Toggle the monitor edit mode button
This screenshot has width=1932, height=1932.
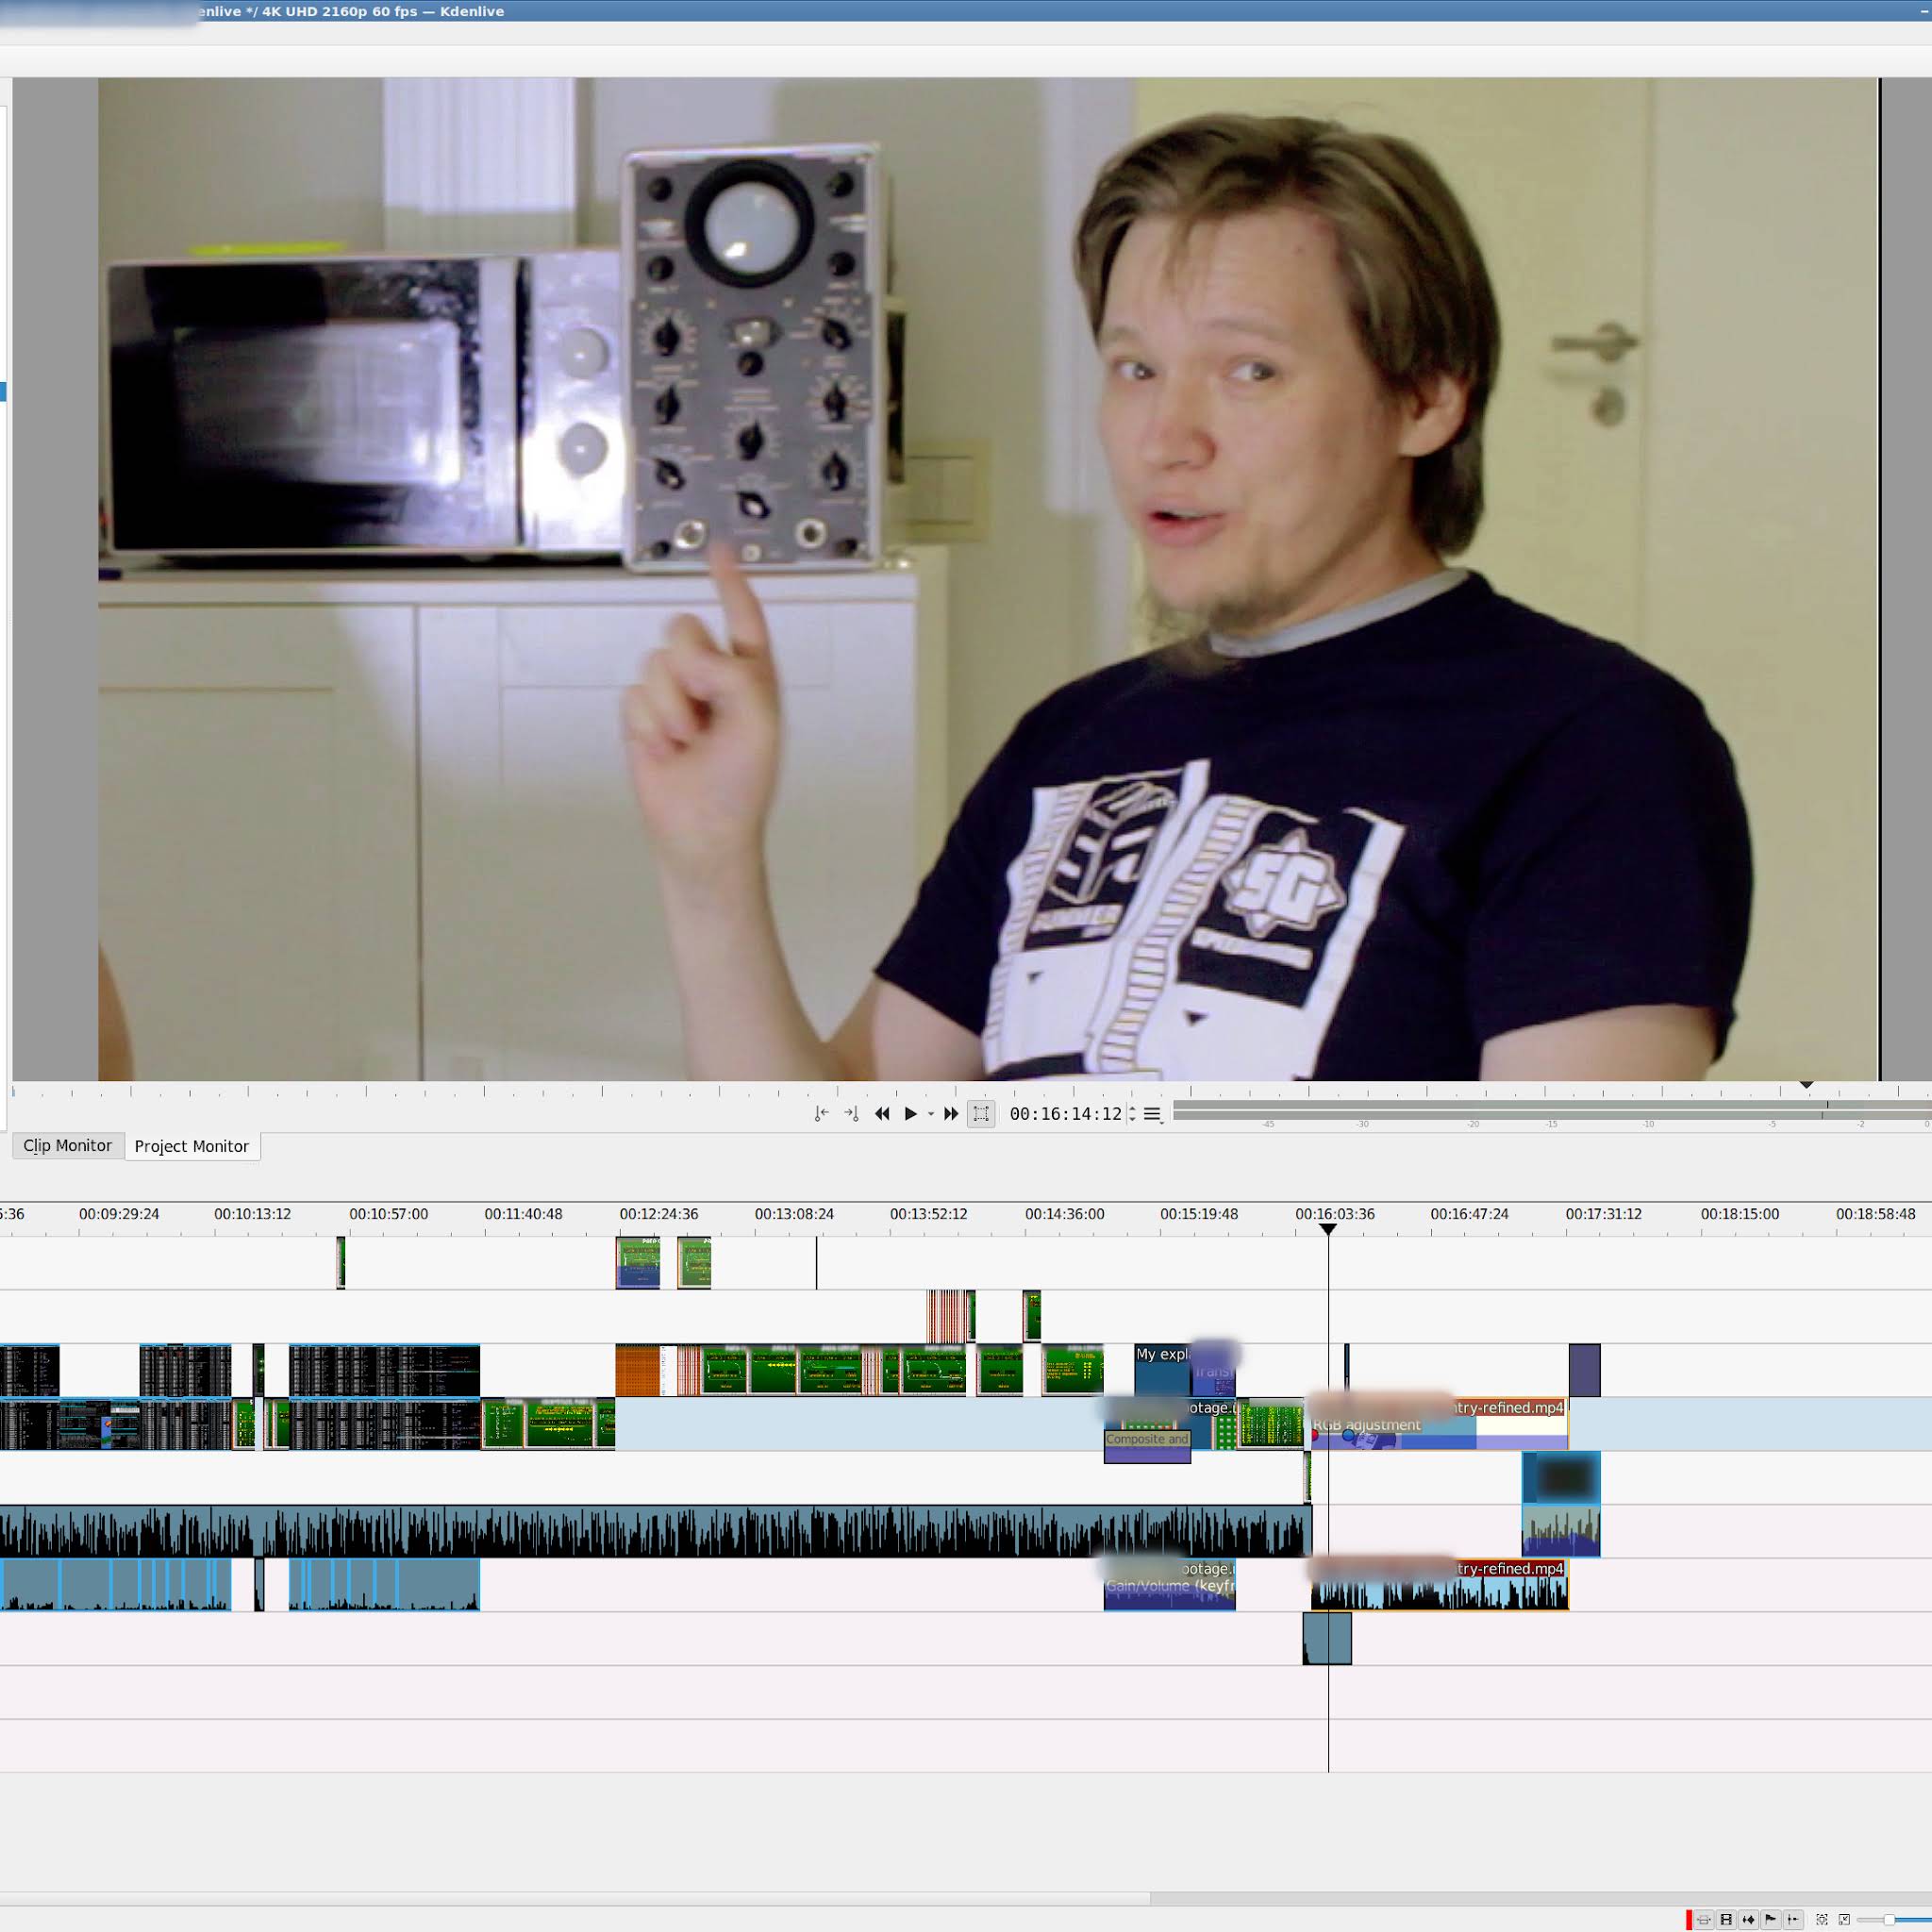(x=981, y=1113)
